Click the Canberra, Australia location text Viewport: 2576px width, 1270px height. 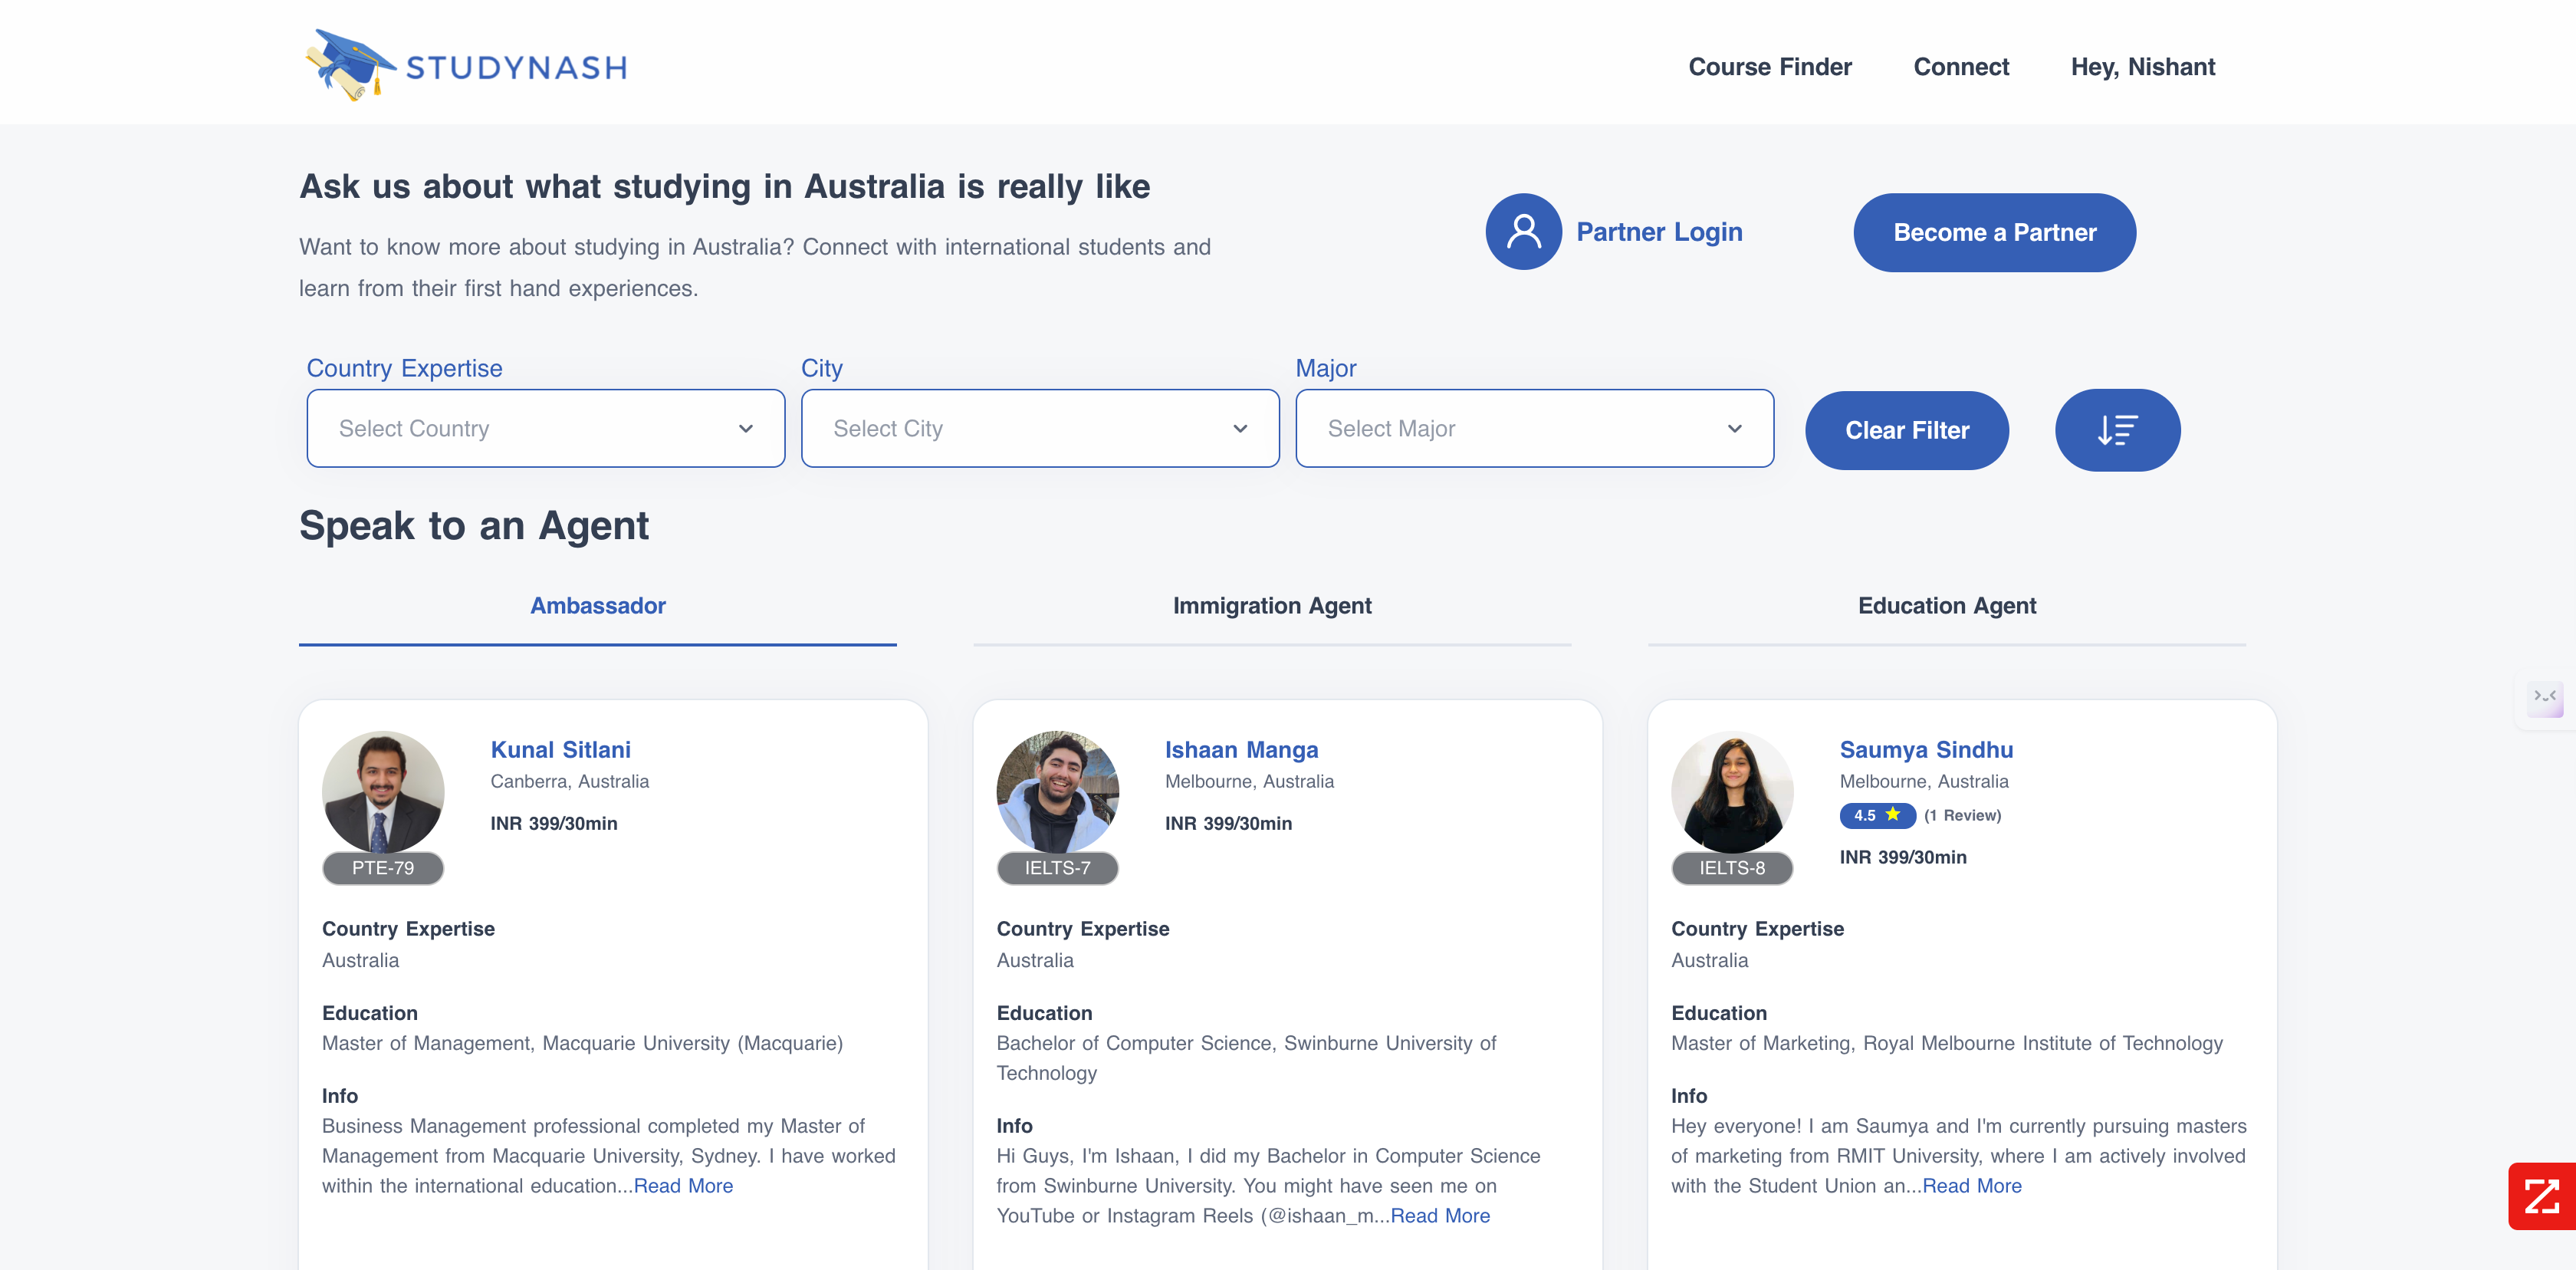(569, 781)
